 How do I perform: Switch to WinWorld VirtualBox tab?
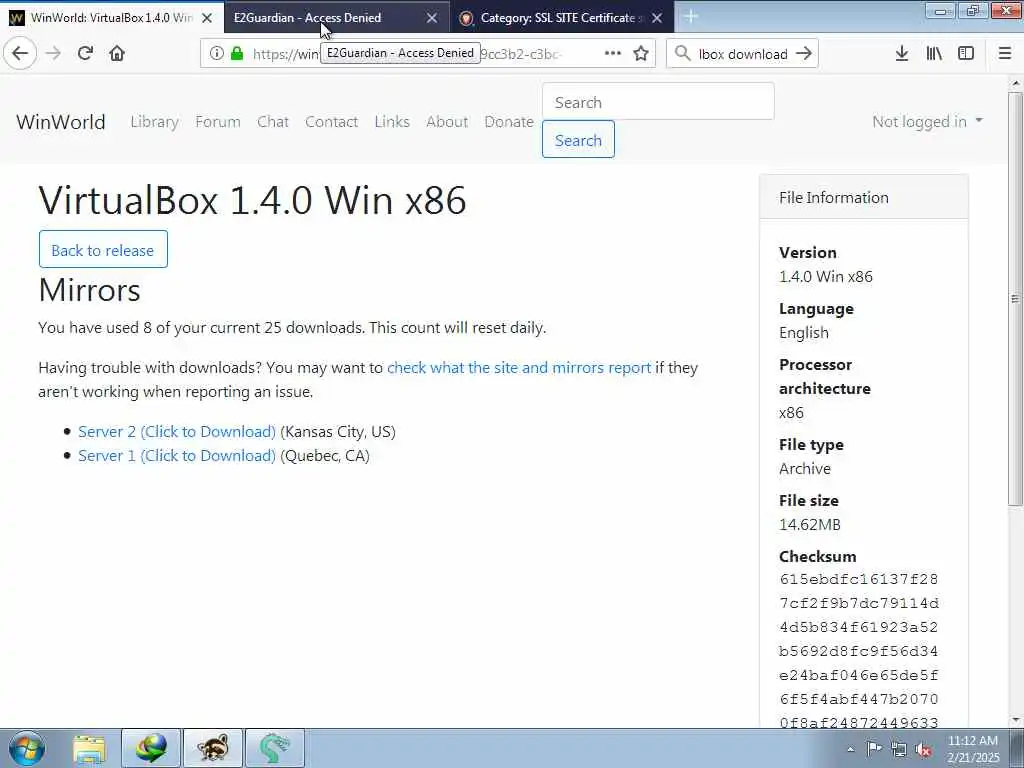(x=111, y=18)
